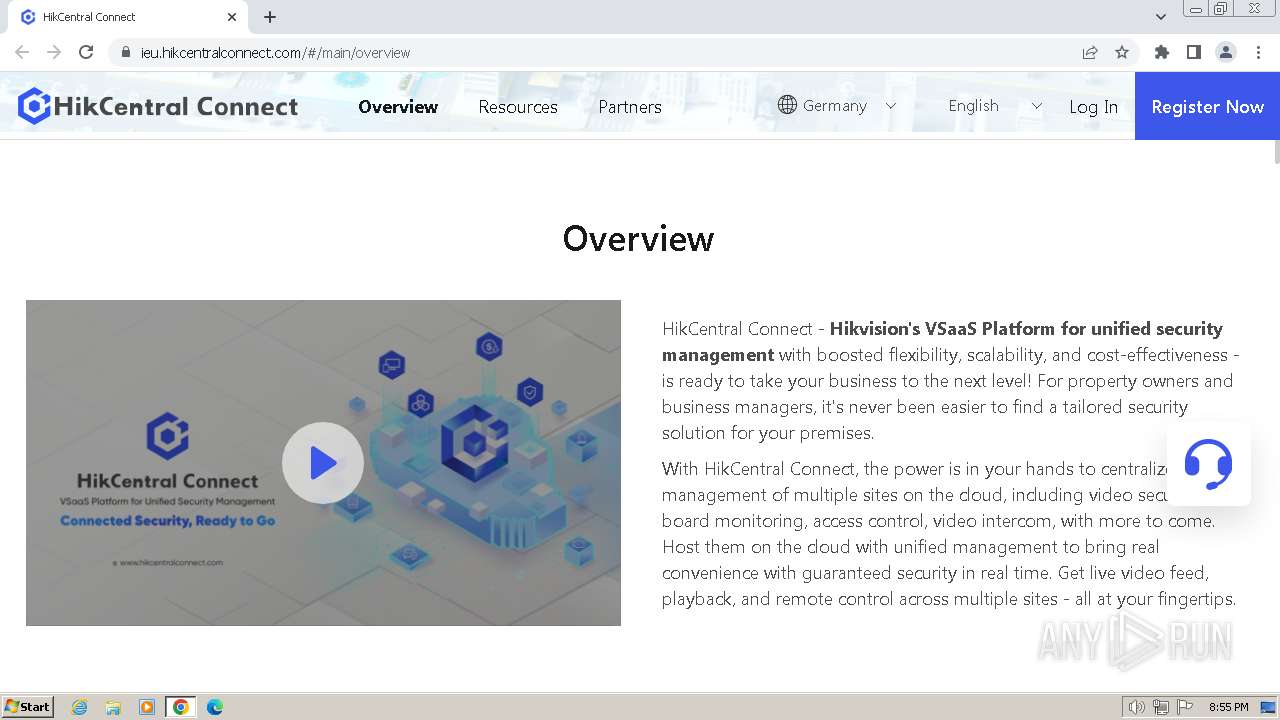
Task: Click the Overview page heading
Action: tap(638, 239)
